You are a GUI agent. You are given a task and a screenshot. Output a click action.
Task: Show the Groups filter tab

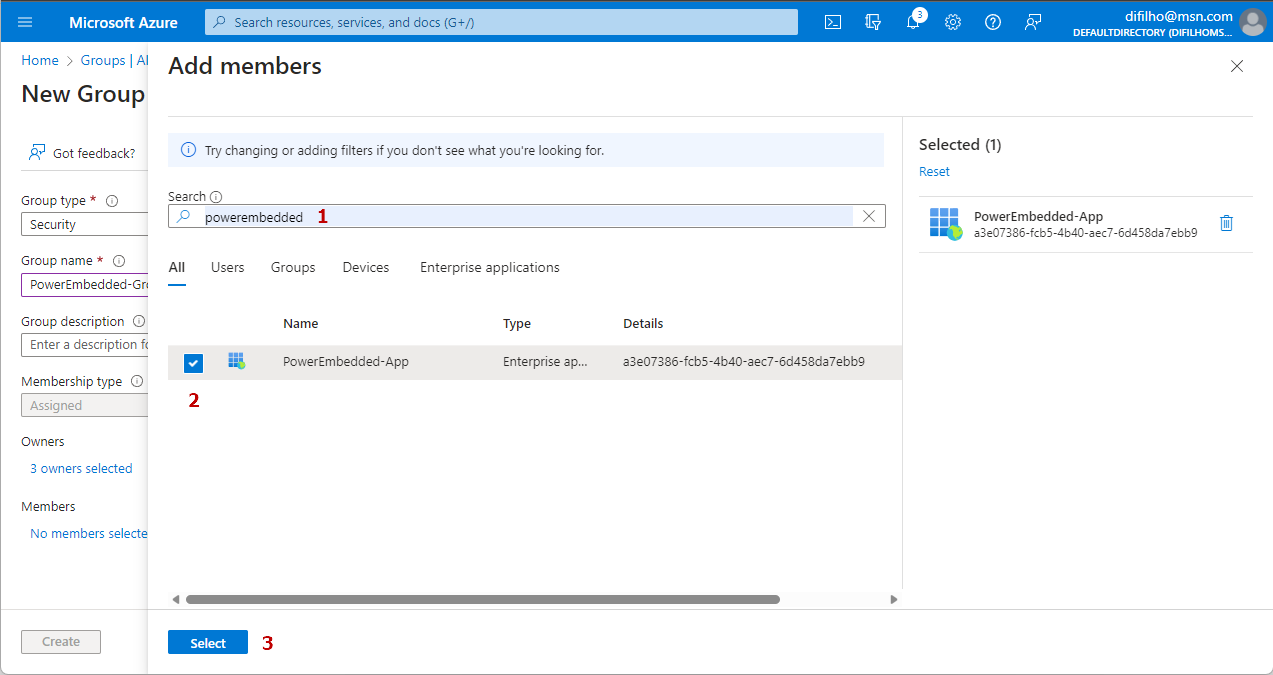pyautogui.click(x=293, y=268)
